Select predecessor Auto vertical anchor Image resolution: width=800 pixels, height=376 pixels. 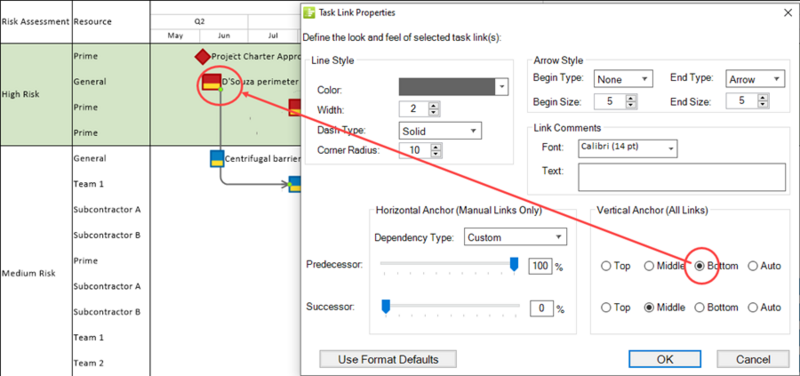[753, 266]
